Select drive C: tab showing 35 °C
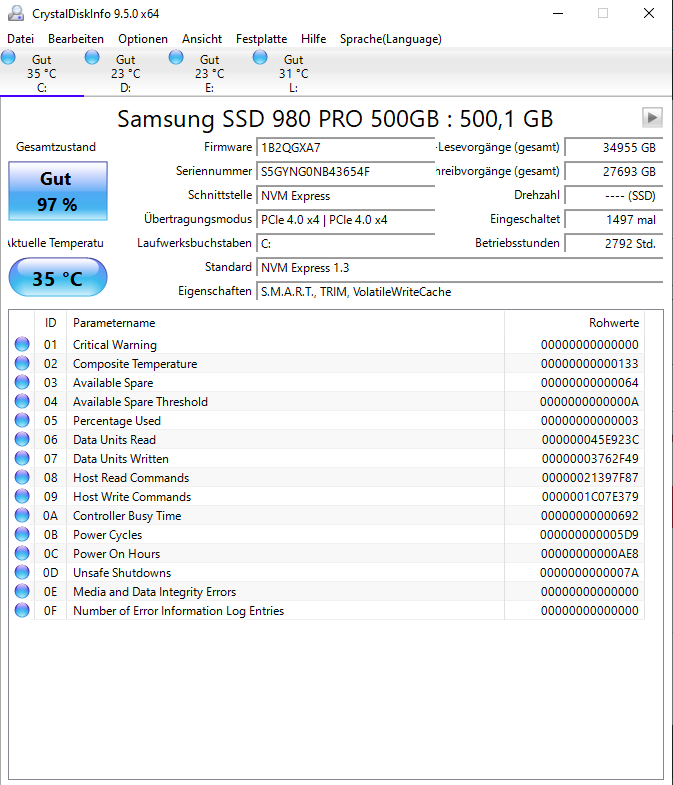The width and height of the screenshot is (673, 785). (42, 73)
